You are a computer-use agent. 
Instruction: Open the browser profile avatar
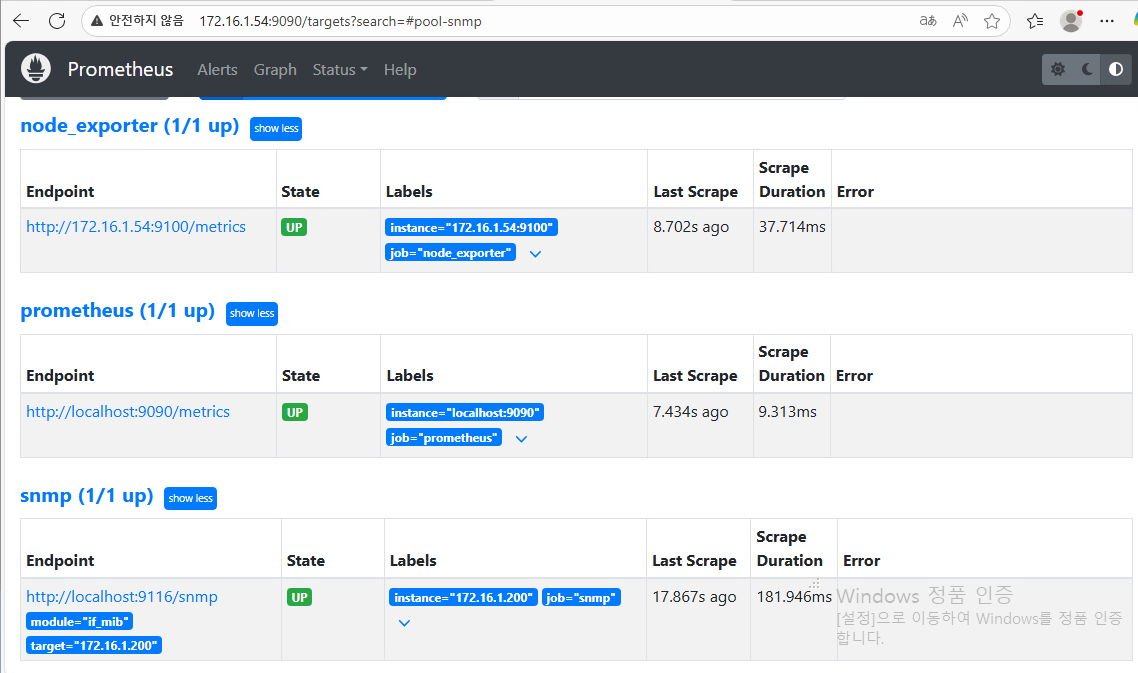click(1071, 21)
